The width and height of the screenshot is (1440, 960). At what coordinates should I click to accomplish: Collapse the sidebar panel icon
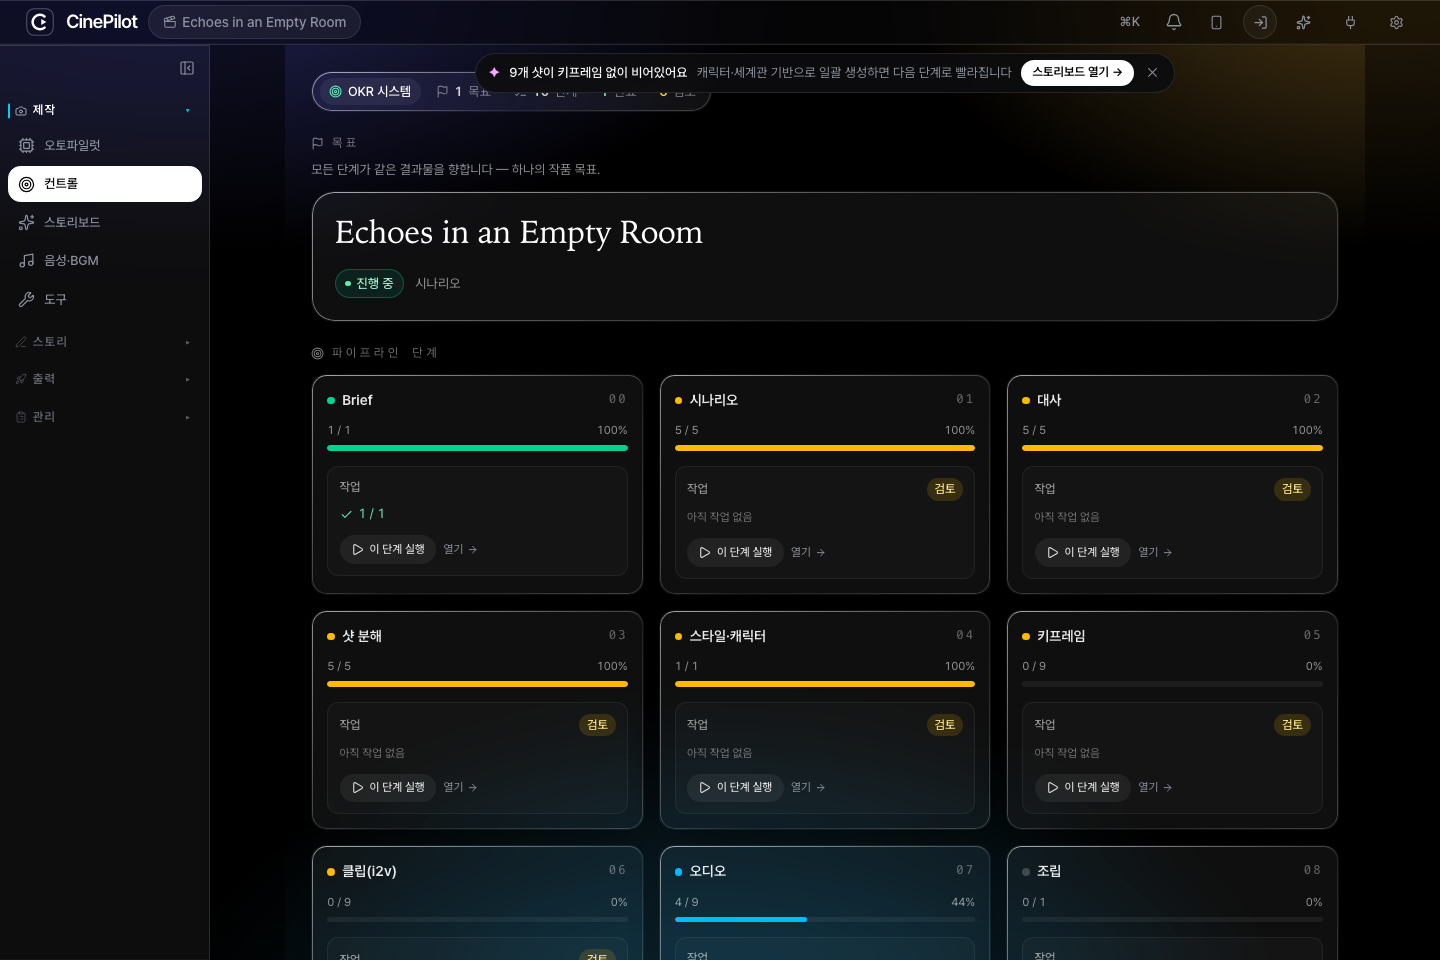coord(187,68)
